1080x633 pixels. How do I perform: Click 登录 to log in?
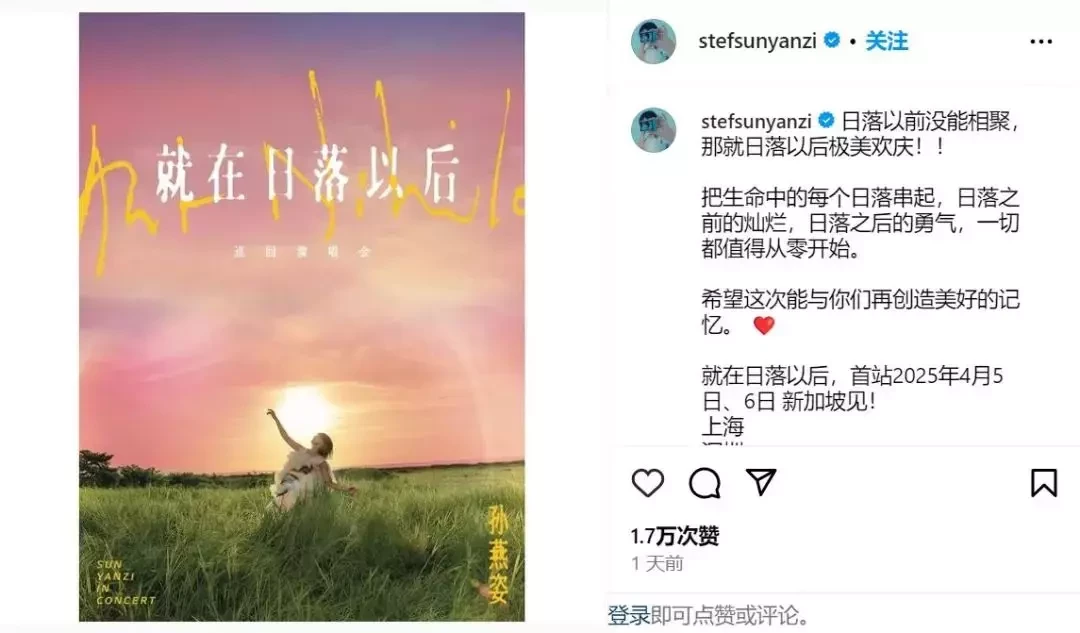click(628, 614)
